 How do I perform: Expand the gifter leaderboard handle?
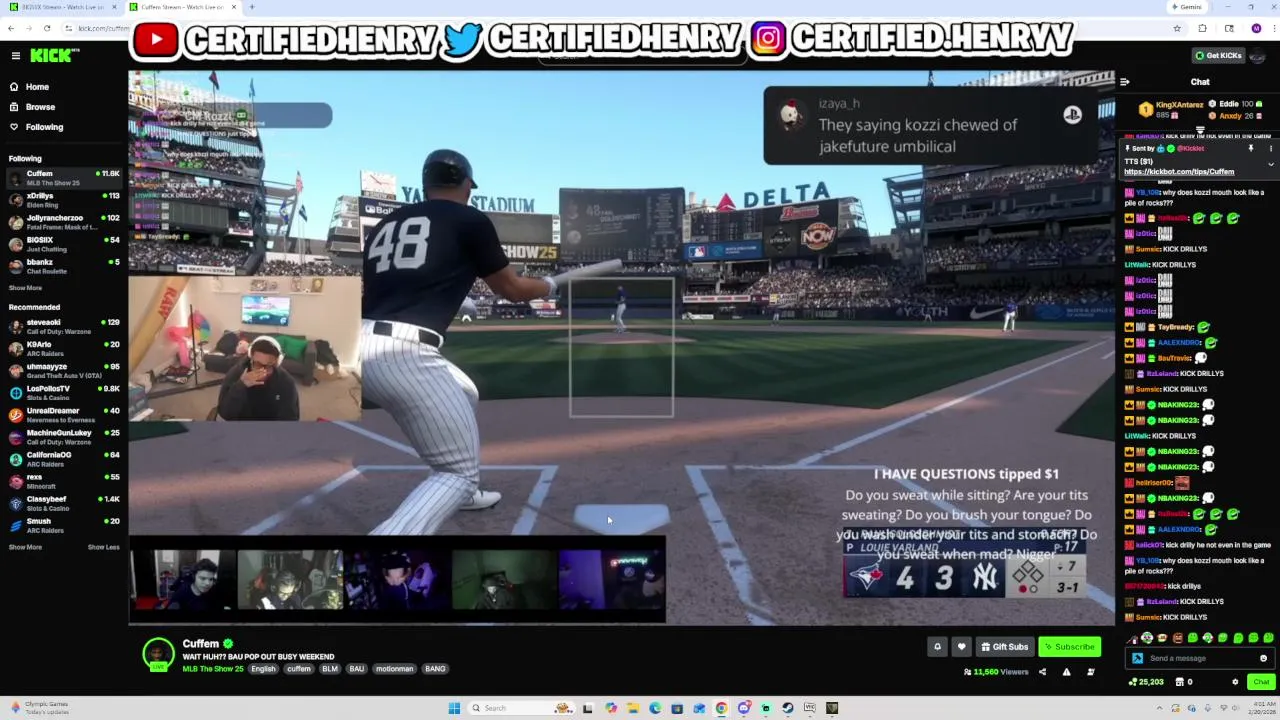point(1200,130)
